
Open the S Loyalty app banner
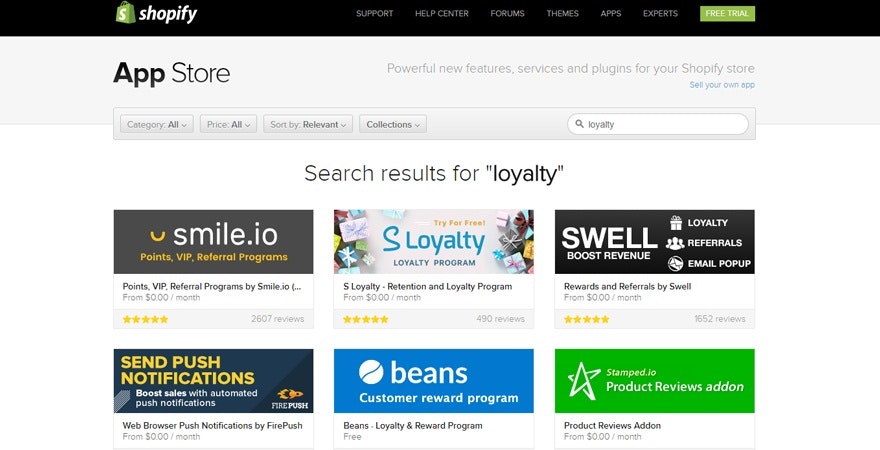(x=433, y=241)
